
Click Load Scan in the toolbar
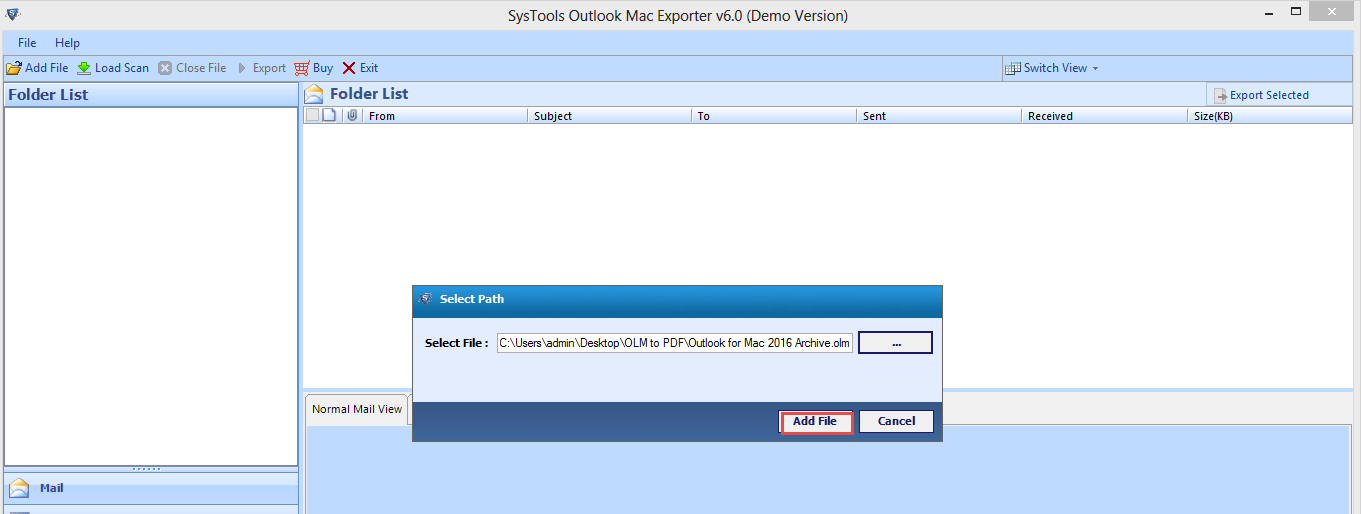click(x=113, y=68)
